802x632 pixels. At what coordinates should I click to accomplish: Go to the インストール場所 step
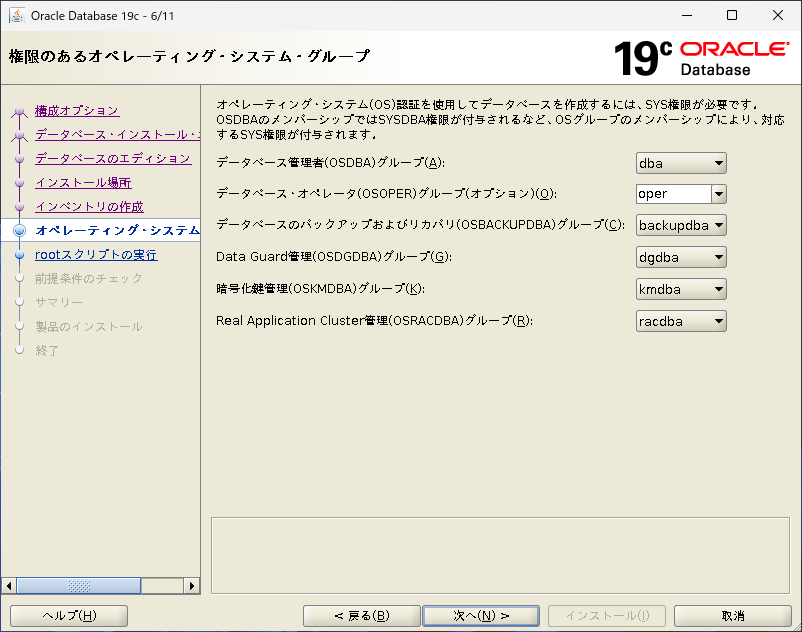(x=83, y=183)
